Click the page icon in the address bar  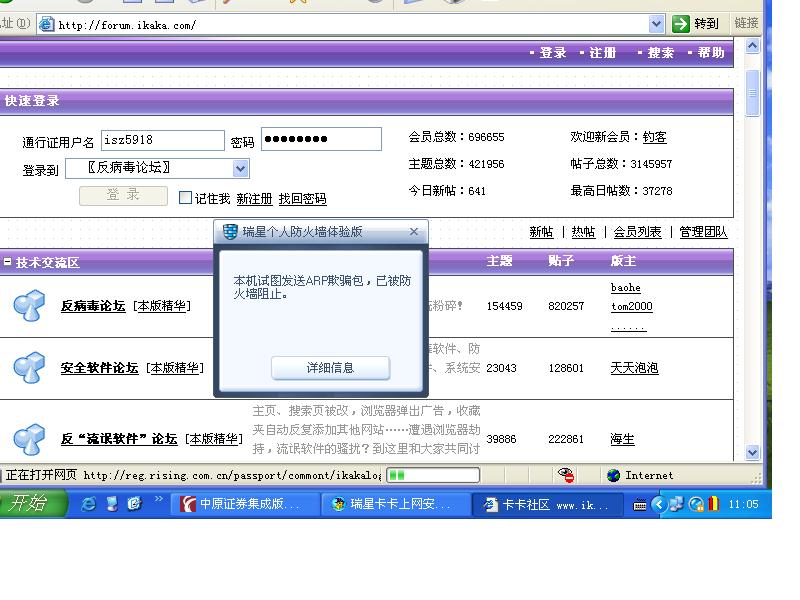click(x=46, y=24)
